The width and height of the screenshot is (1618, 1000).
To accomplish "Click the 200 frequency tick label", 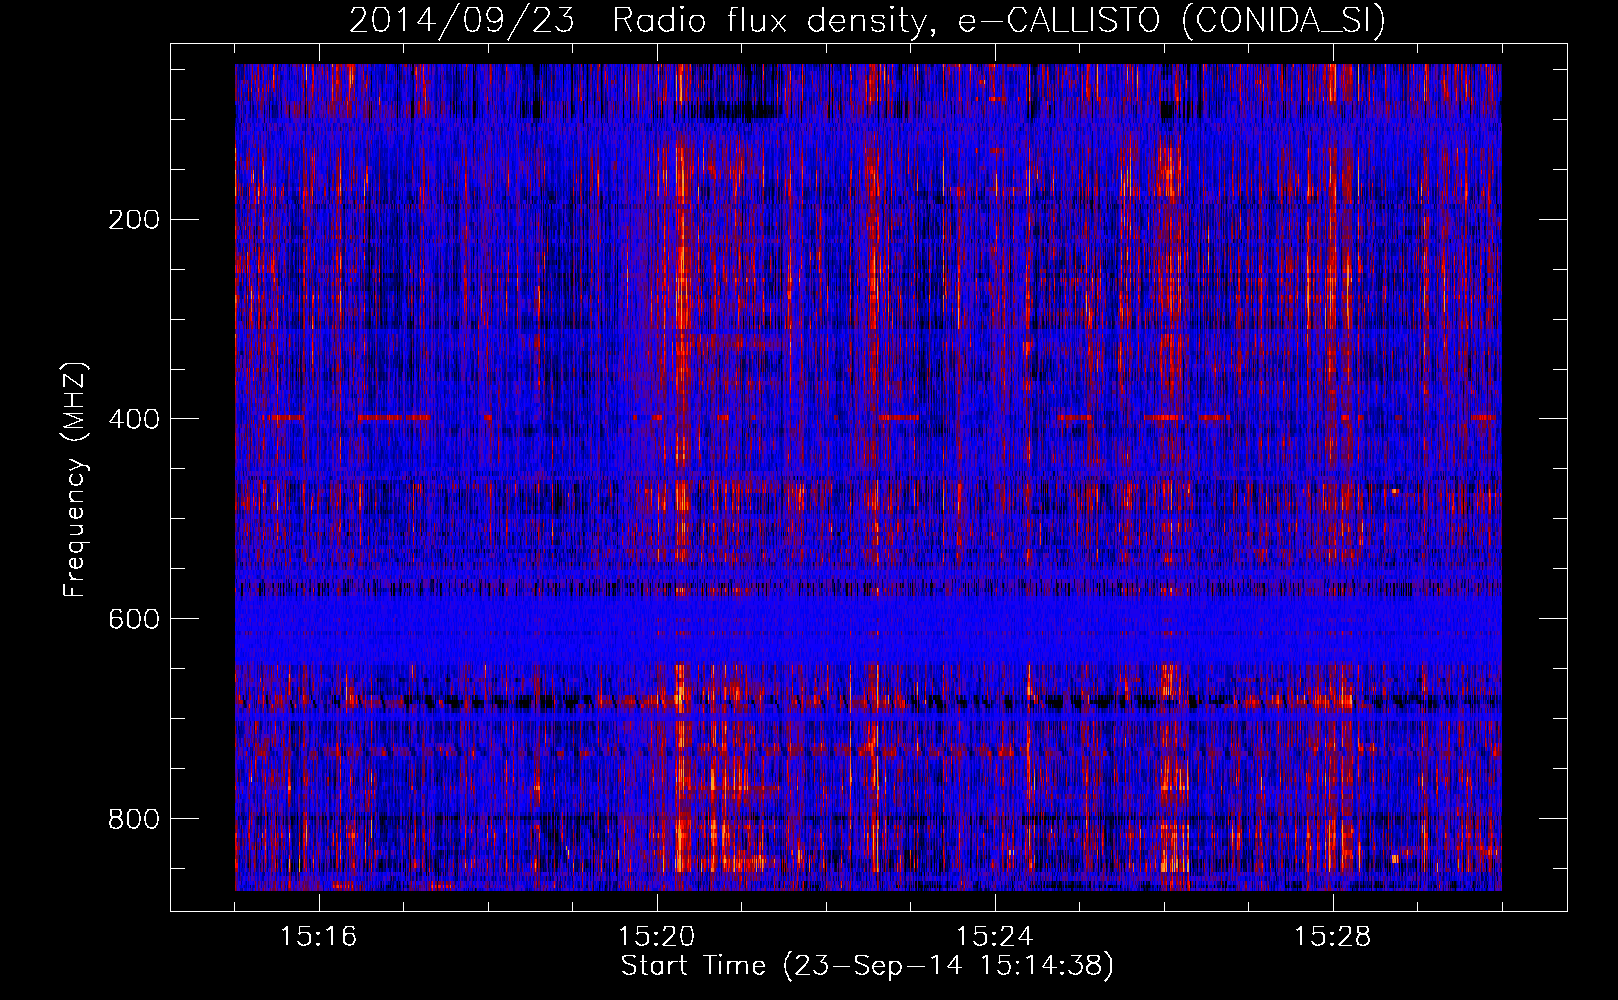I will pyautogui.click(x=133, y=220).
